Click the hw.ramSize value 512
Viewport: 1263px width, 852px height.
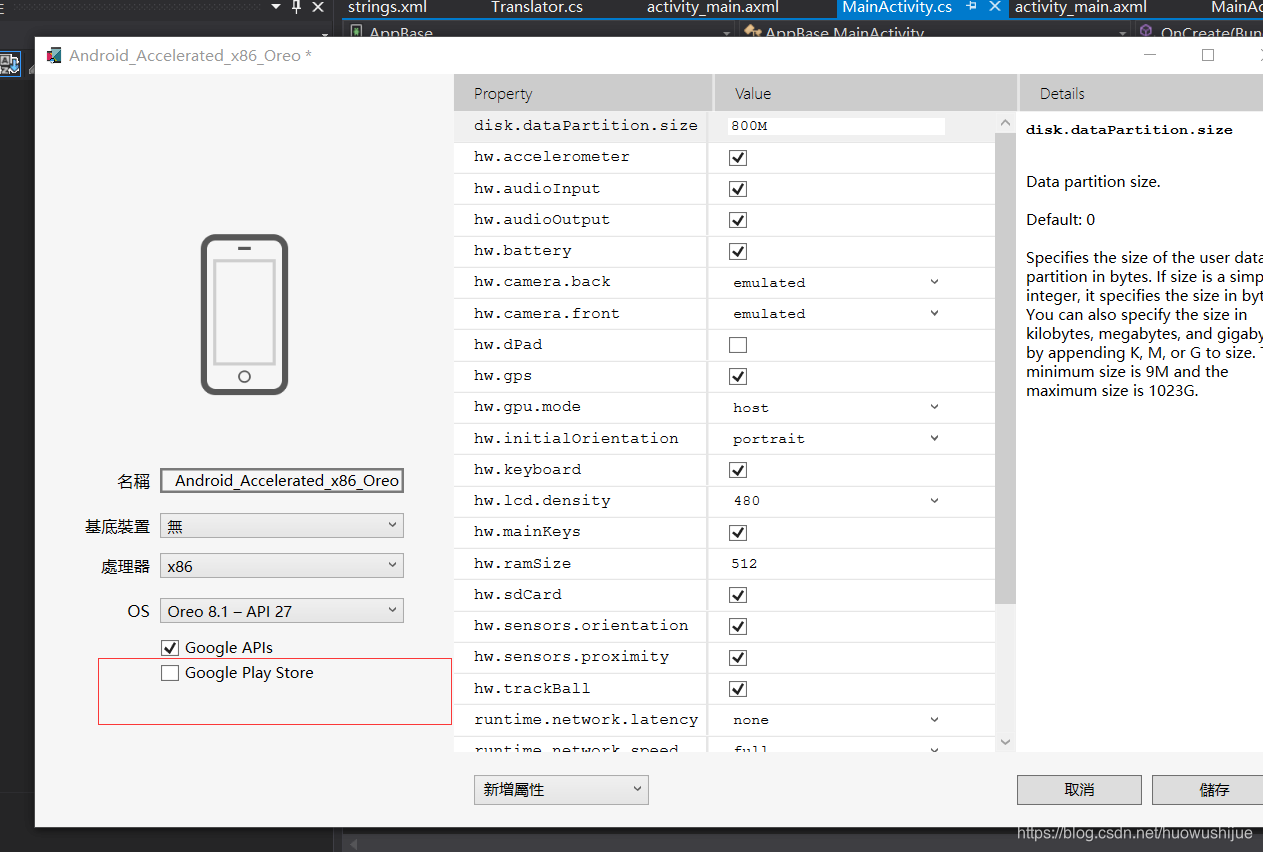coord(744,563)
